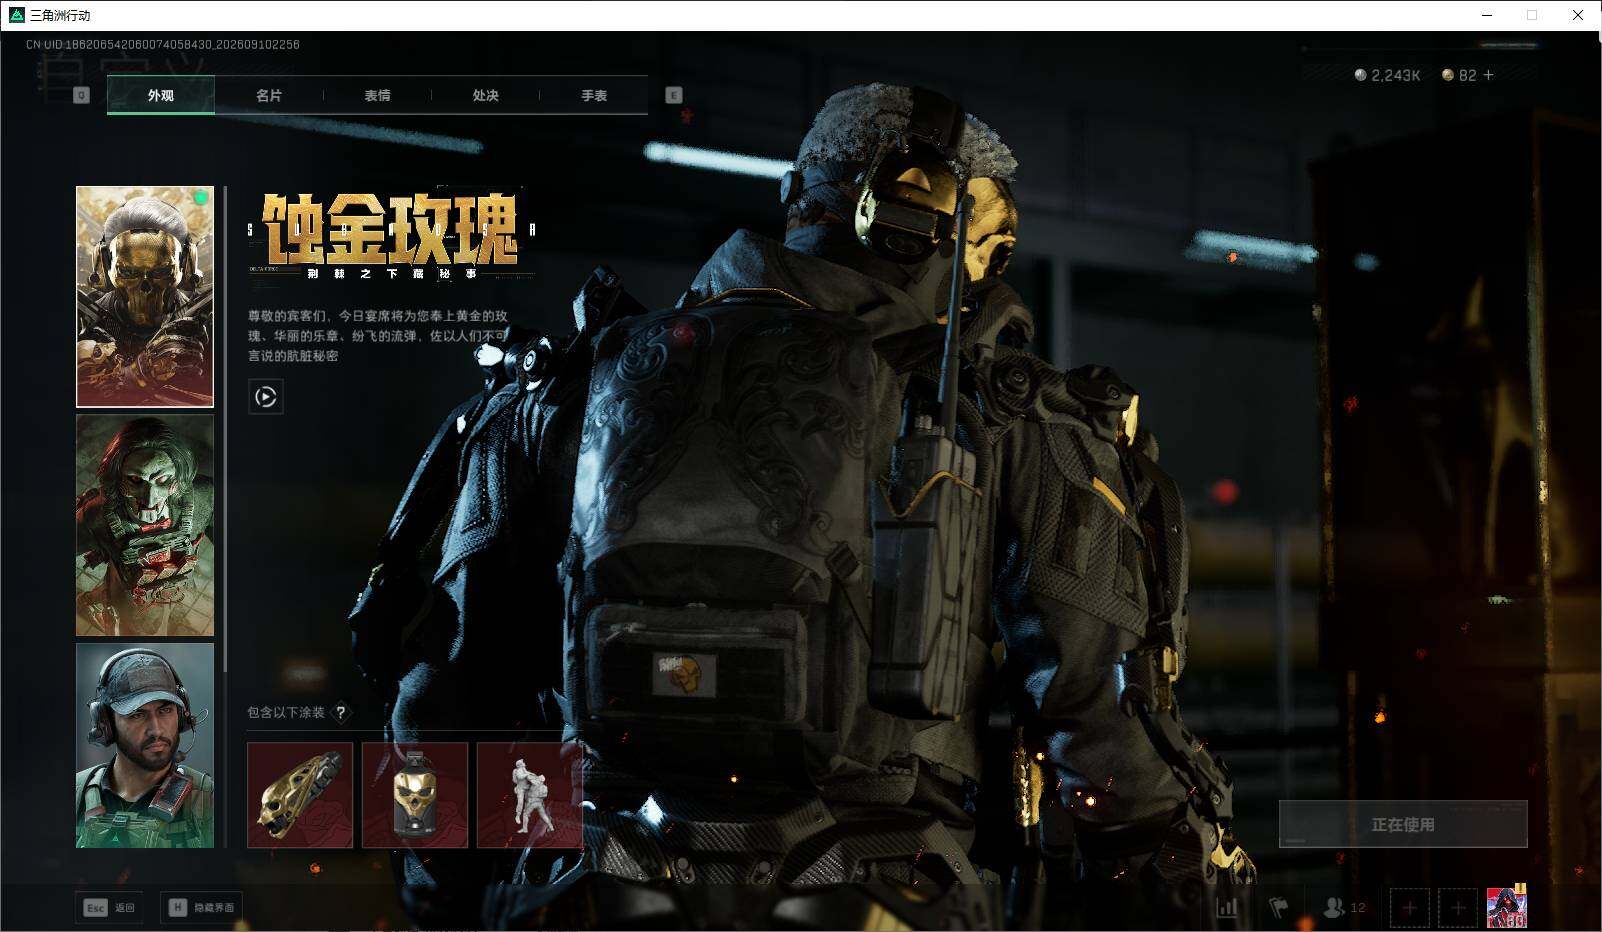Open the red hooded player avatar

point(1507,907)
